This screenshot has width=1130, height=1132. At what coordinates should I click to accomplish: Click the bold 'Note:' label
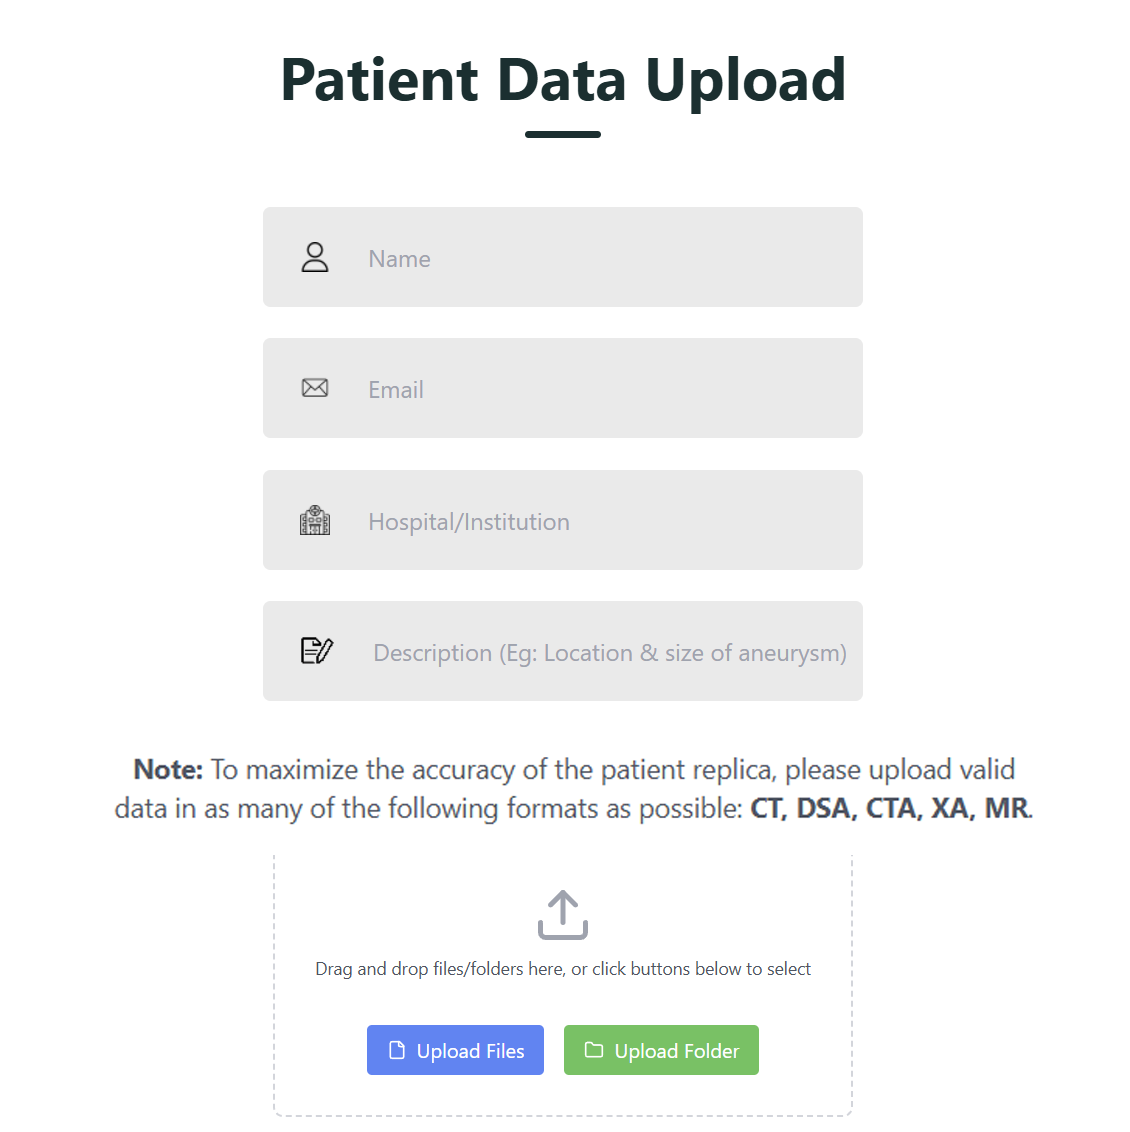[x=168, y=770]
